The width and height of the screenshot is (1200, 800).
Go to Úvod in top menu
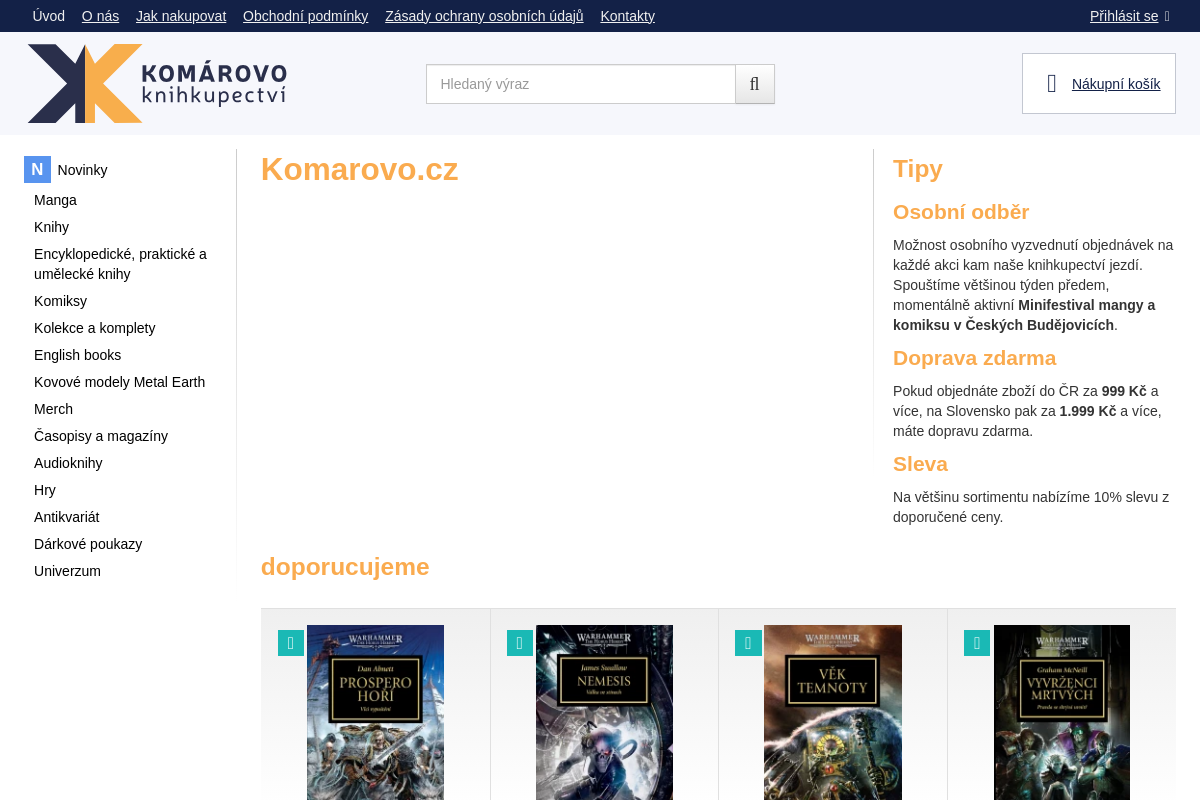click(x=49, y=16)
